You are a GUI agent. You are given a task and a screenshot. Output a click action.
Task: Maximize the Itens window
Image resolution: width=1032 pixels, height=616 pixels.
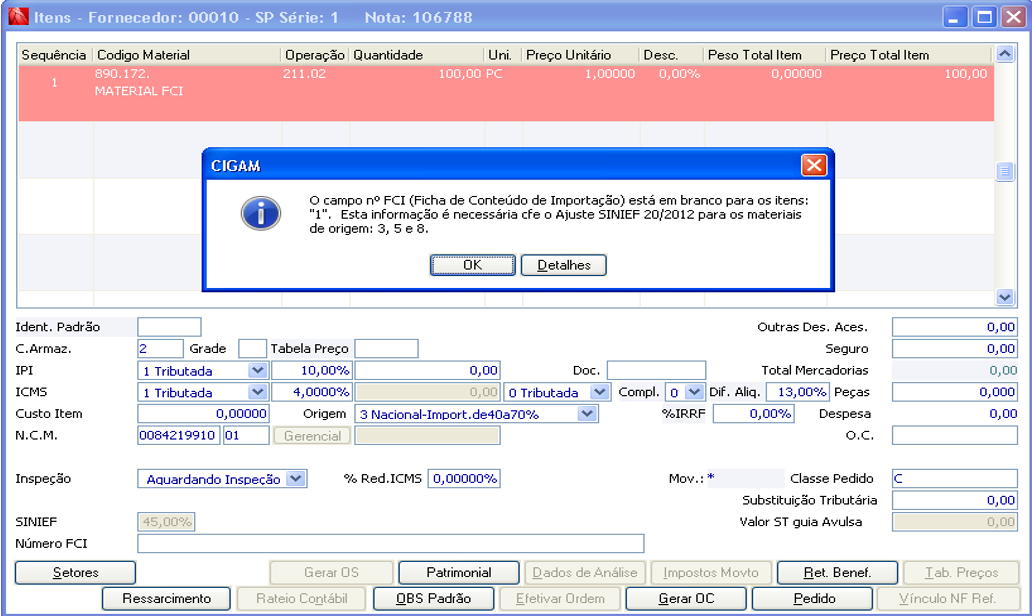pos(984,17)
